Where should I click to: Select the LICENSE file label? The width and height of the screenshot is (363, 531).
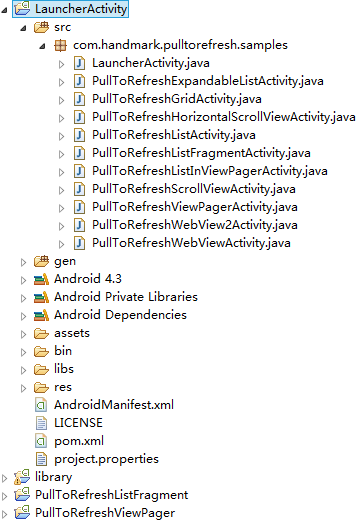79,423
